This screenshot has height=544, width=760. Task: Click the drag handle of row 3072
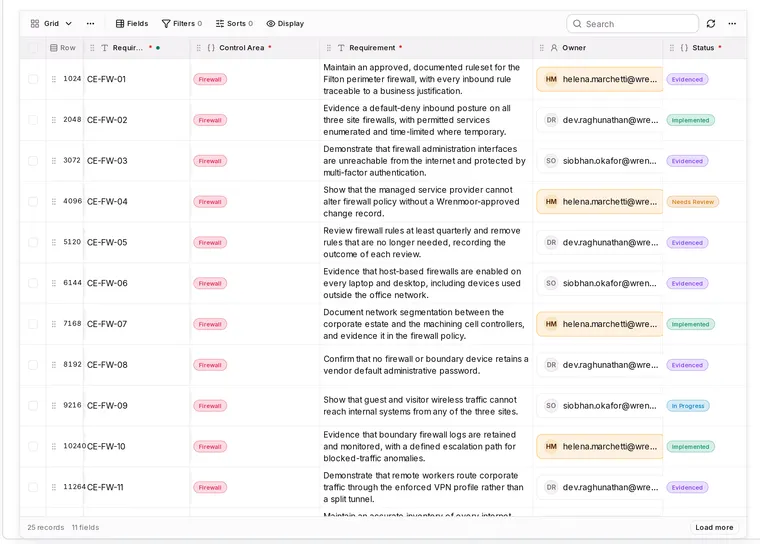coord(54,160)
